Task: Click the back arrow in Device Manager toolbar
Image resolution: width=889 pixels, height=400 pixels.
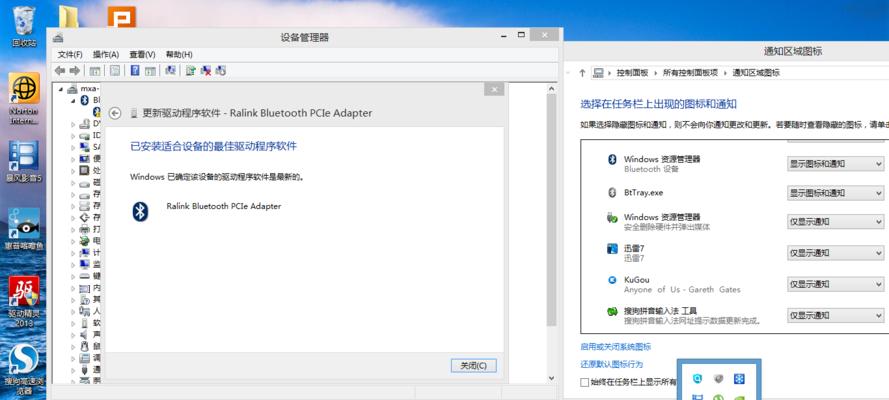Action: (x=60, y=70)
